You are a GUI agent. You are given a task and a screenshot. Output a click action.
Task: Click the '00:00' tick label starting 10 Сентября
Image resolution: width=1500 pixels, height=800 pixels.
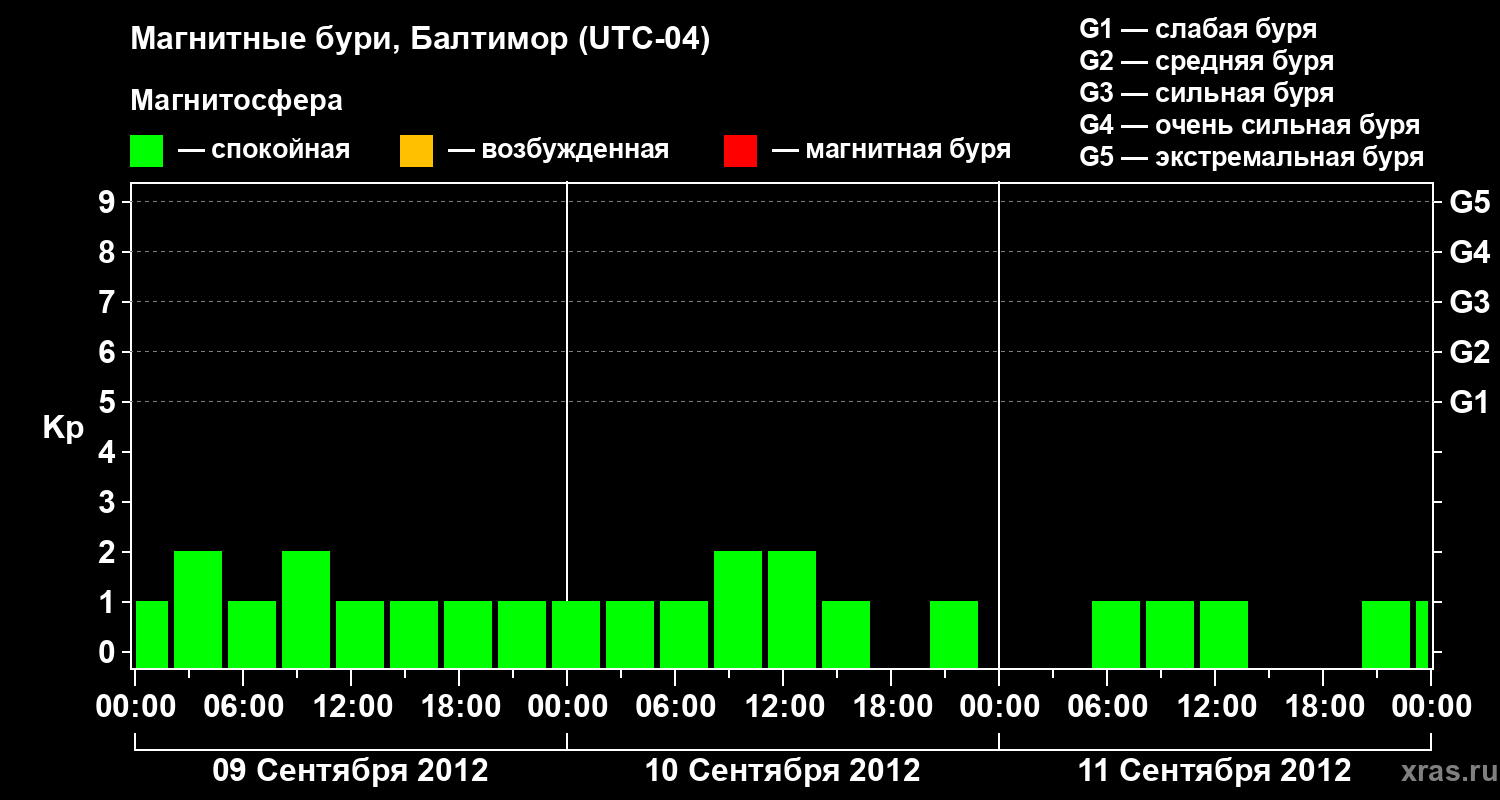pos(567,707)
